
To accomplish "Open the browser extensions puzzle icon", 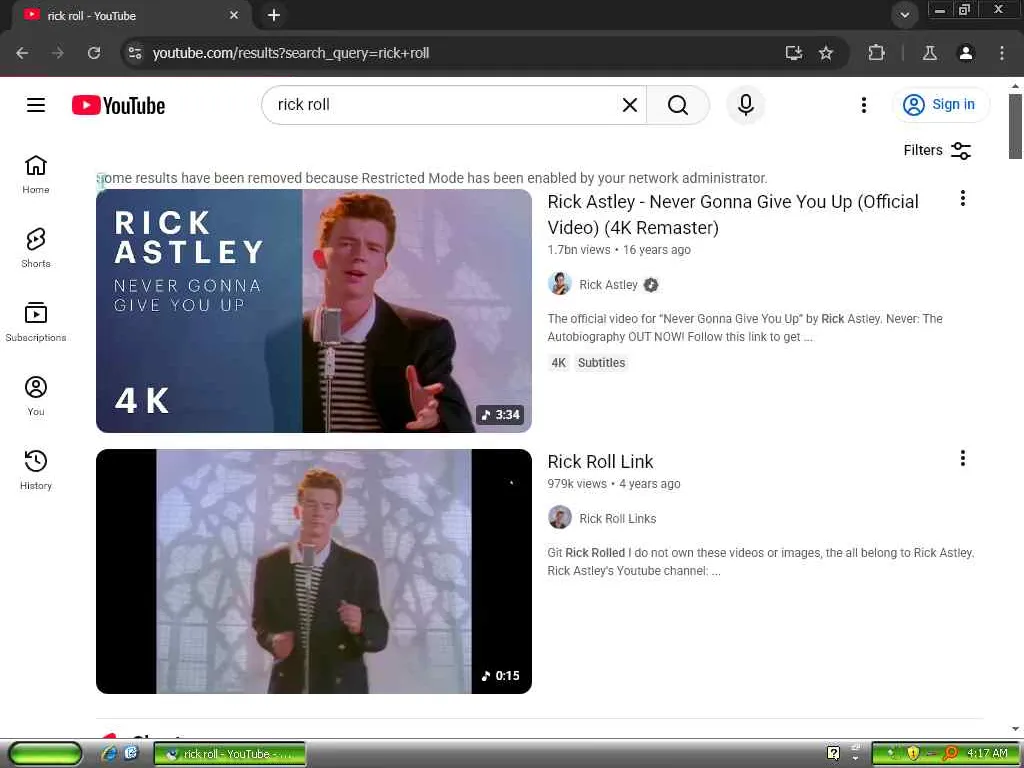I will [x=876, y=53].
